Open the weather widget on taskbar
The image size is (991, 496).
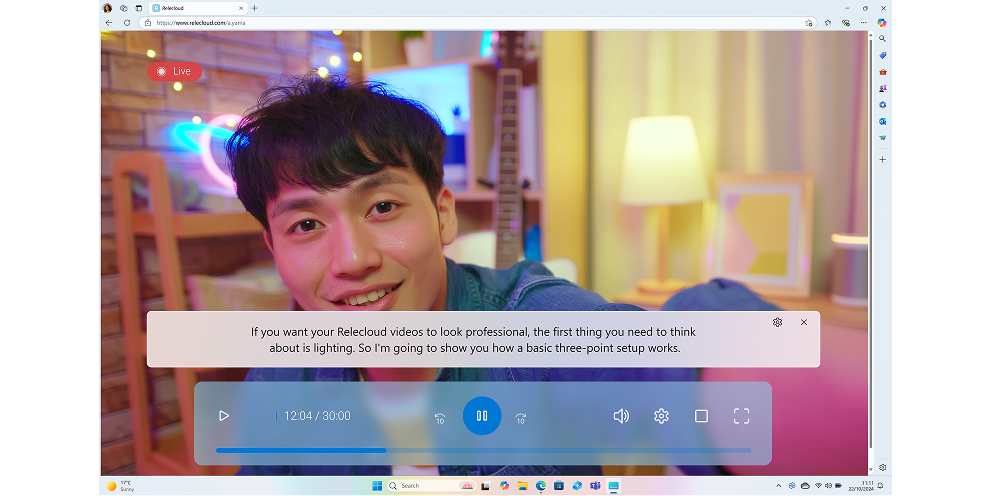click(120, 486)
